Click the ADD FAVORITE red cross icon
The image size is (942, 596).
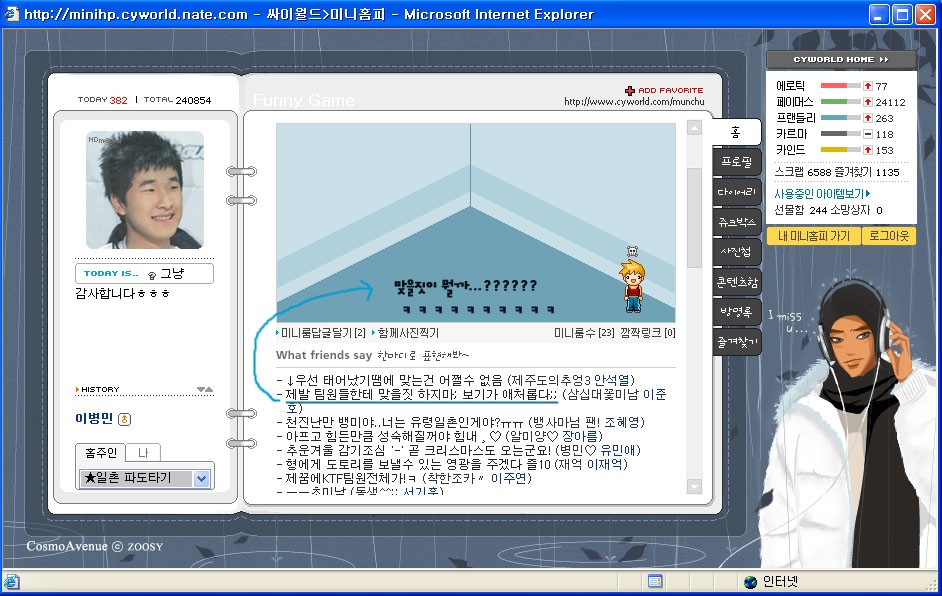[630, 91]
